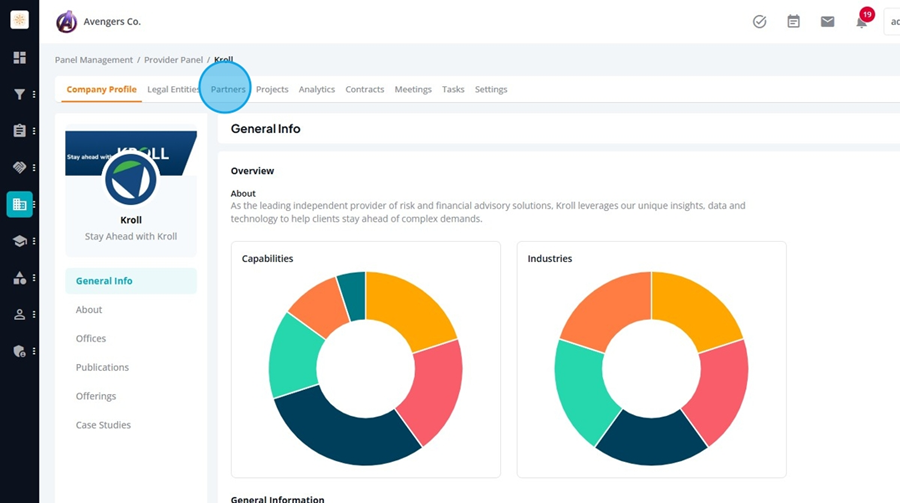This screenshot has height=503, width=900.
Task: Open the clipboard icon in sidebar
Action: tap(20, 131)
